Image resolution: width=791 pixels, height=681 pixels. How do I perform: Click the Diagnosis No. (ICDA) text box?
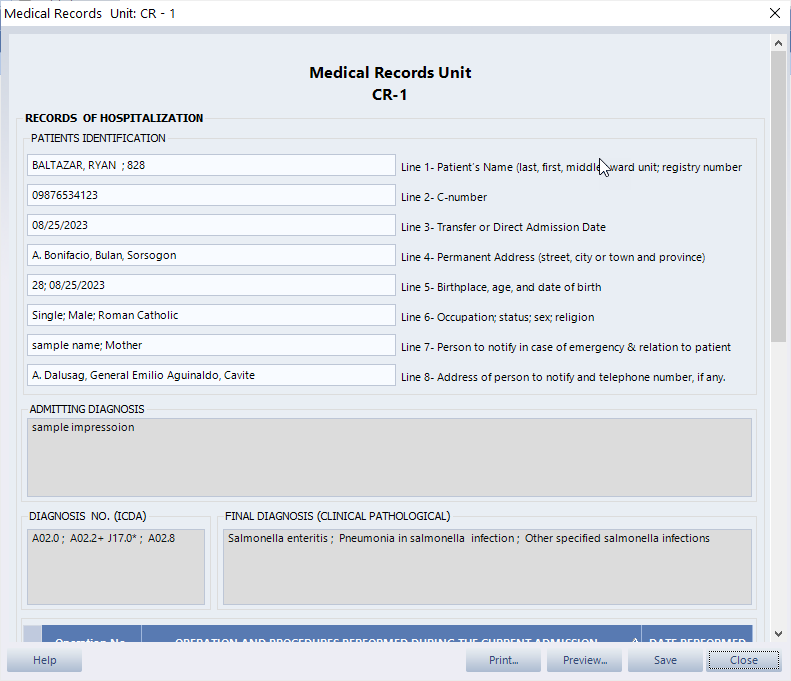(x=116, y=567)
